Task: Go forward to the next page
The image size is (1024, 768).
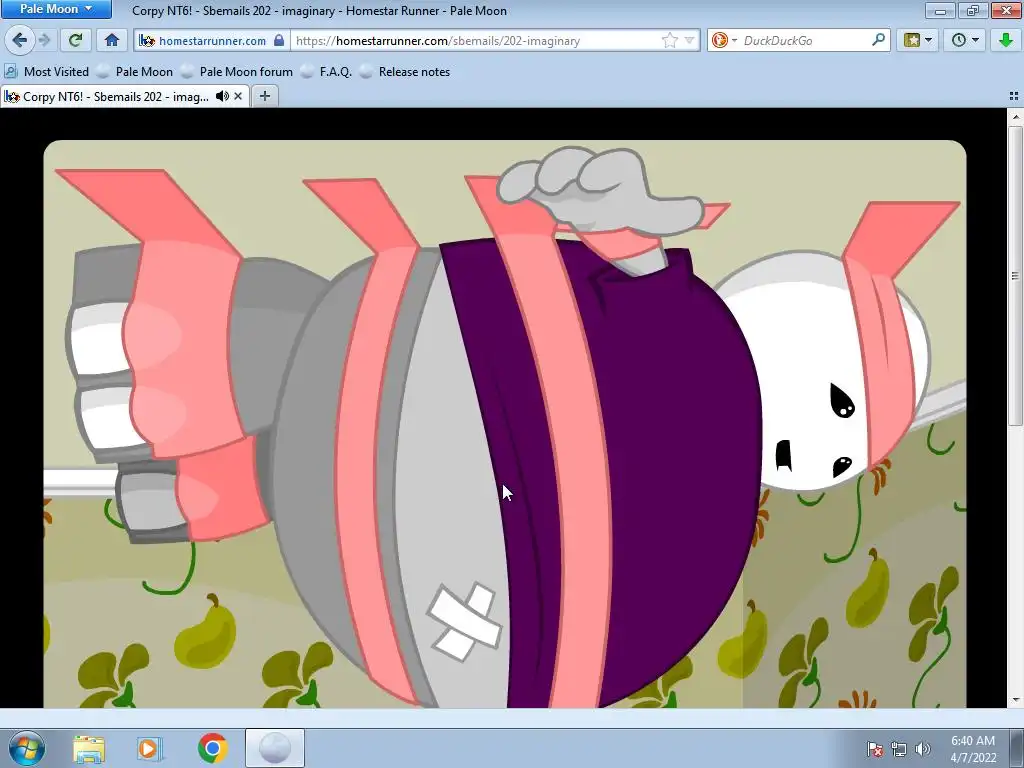Action: 44,40
